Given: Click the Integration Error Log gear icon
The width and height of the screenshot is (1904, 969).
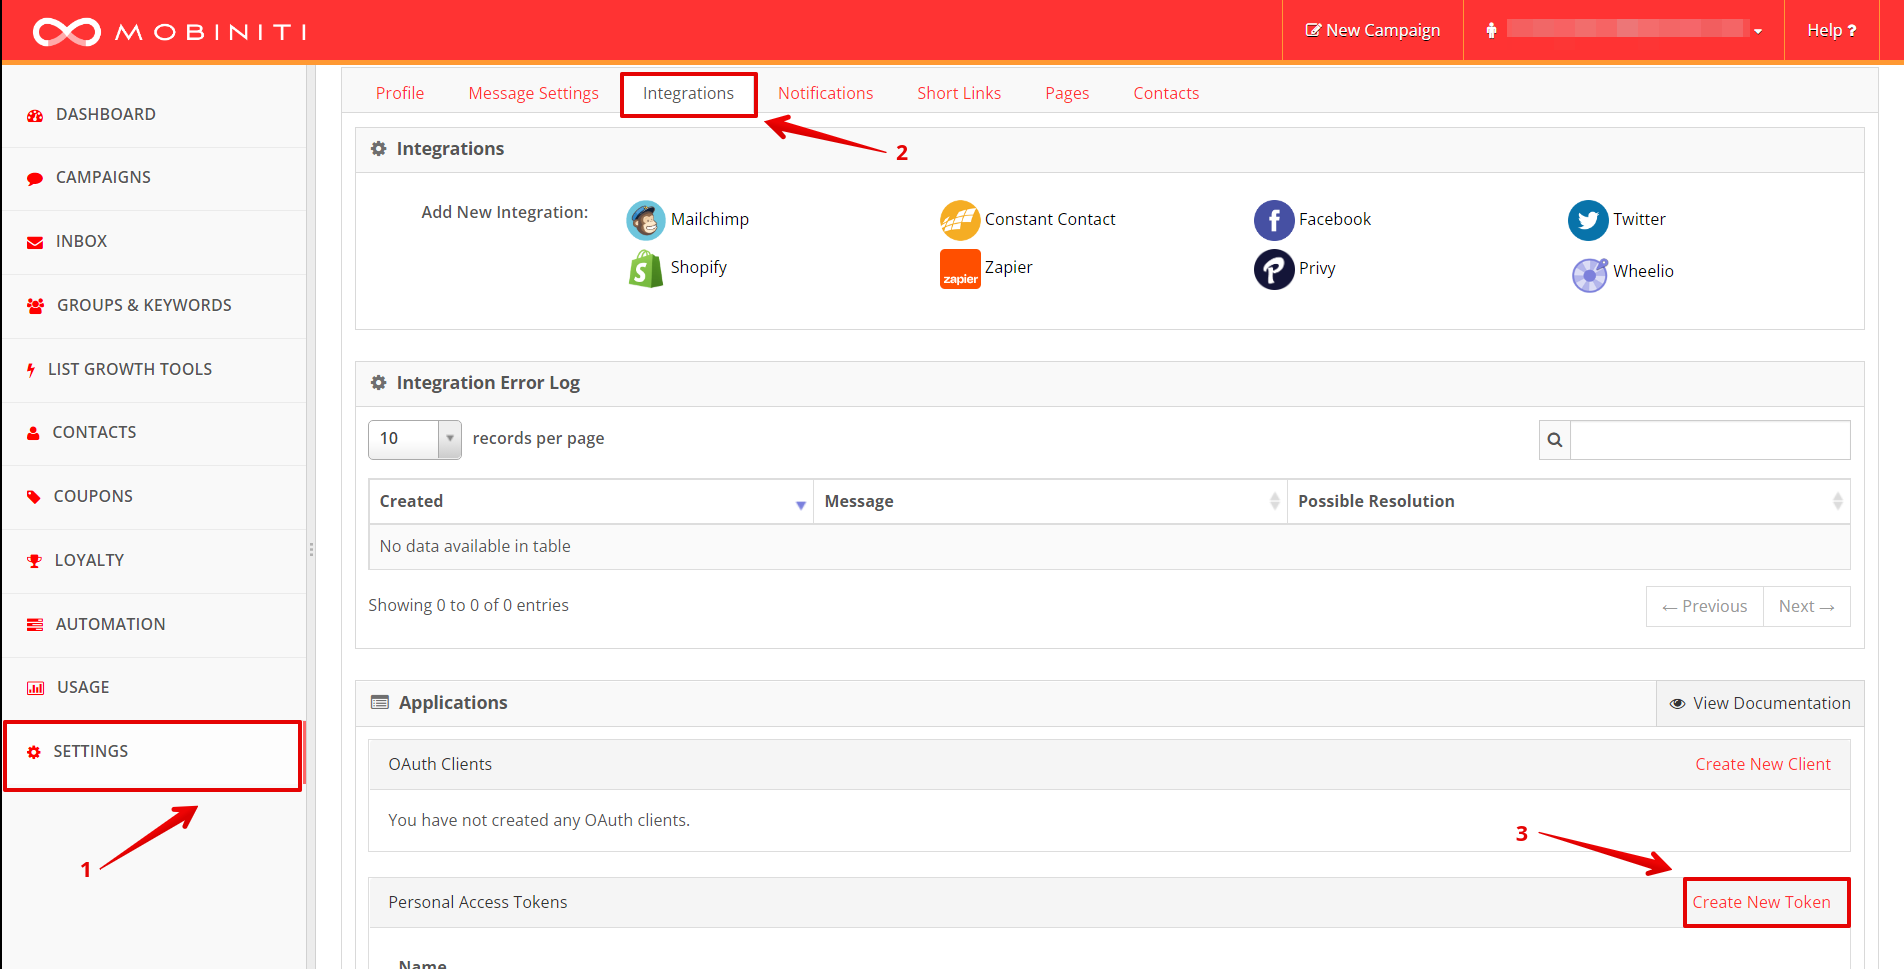Looking at the screenshot, I should click(378, 383).
